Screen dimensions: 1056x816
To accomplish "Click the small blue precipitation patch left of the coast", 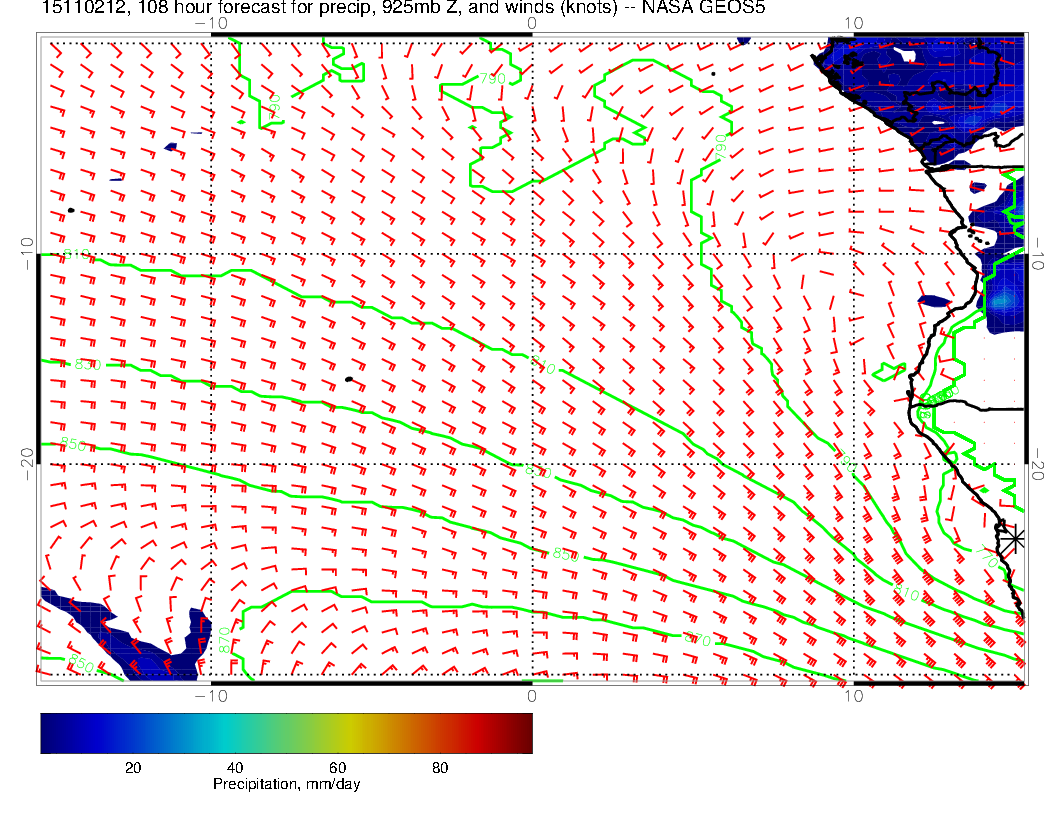I will (935, 300).
